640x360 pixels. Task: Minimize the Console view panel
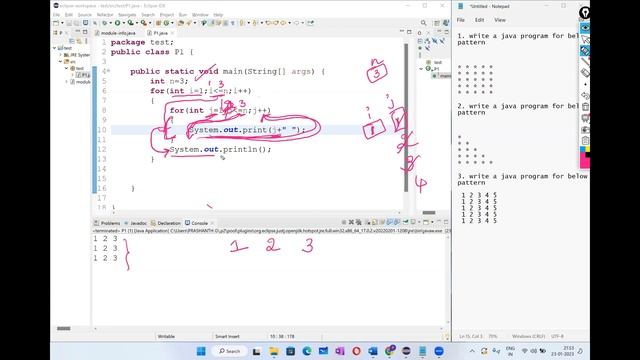pyautogui.click(x=439, y=222)
